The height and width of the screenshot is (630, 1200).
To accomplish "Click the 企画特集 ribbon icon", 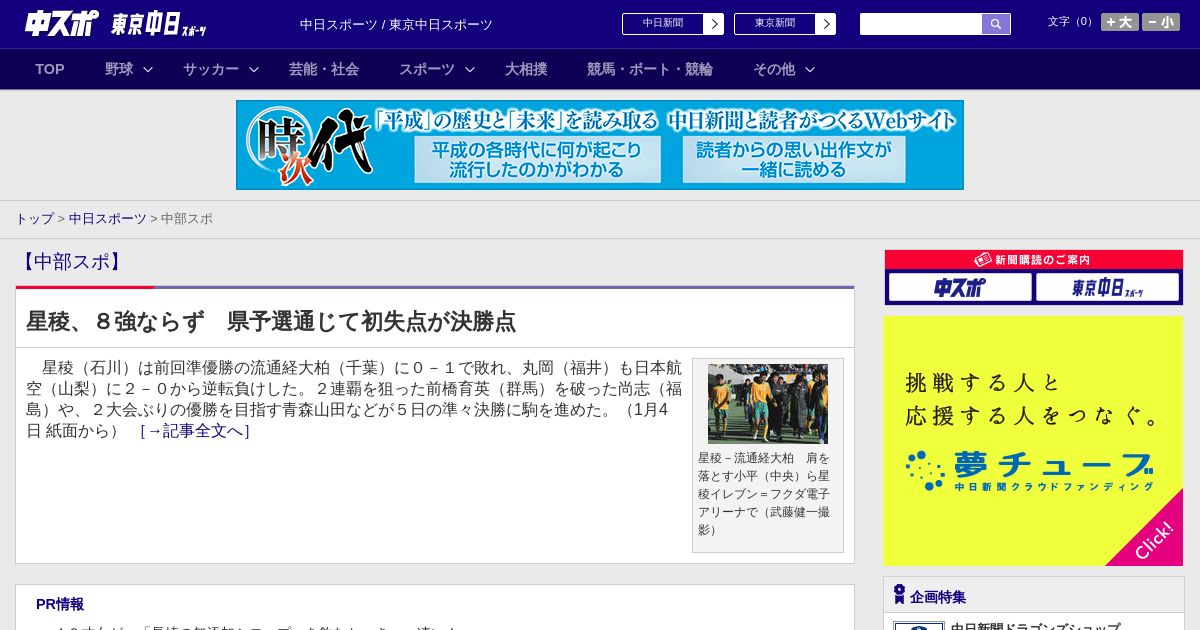I will click(899, 595).
